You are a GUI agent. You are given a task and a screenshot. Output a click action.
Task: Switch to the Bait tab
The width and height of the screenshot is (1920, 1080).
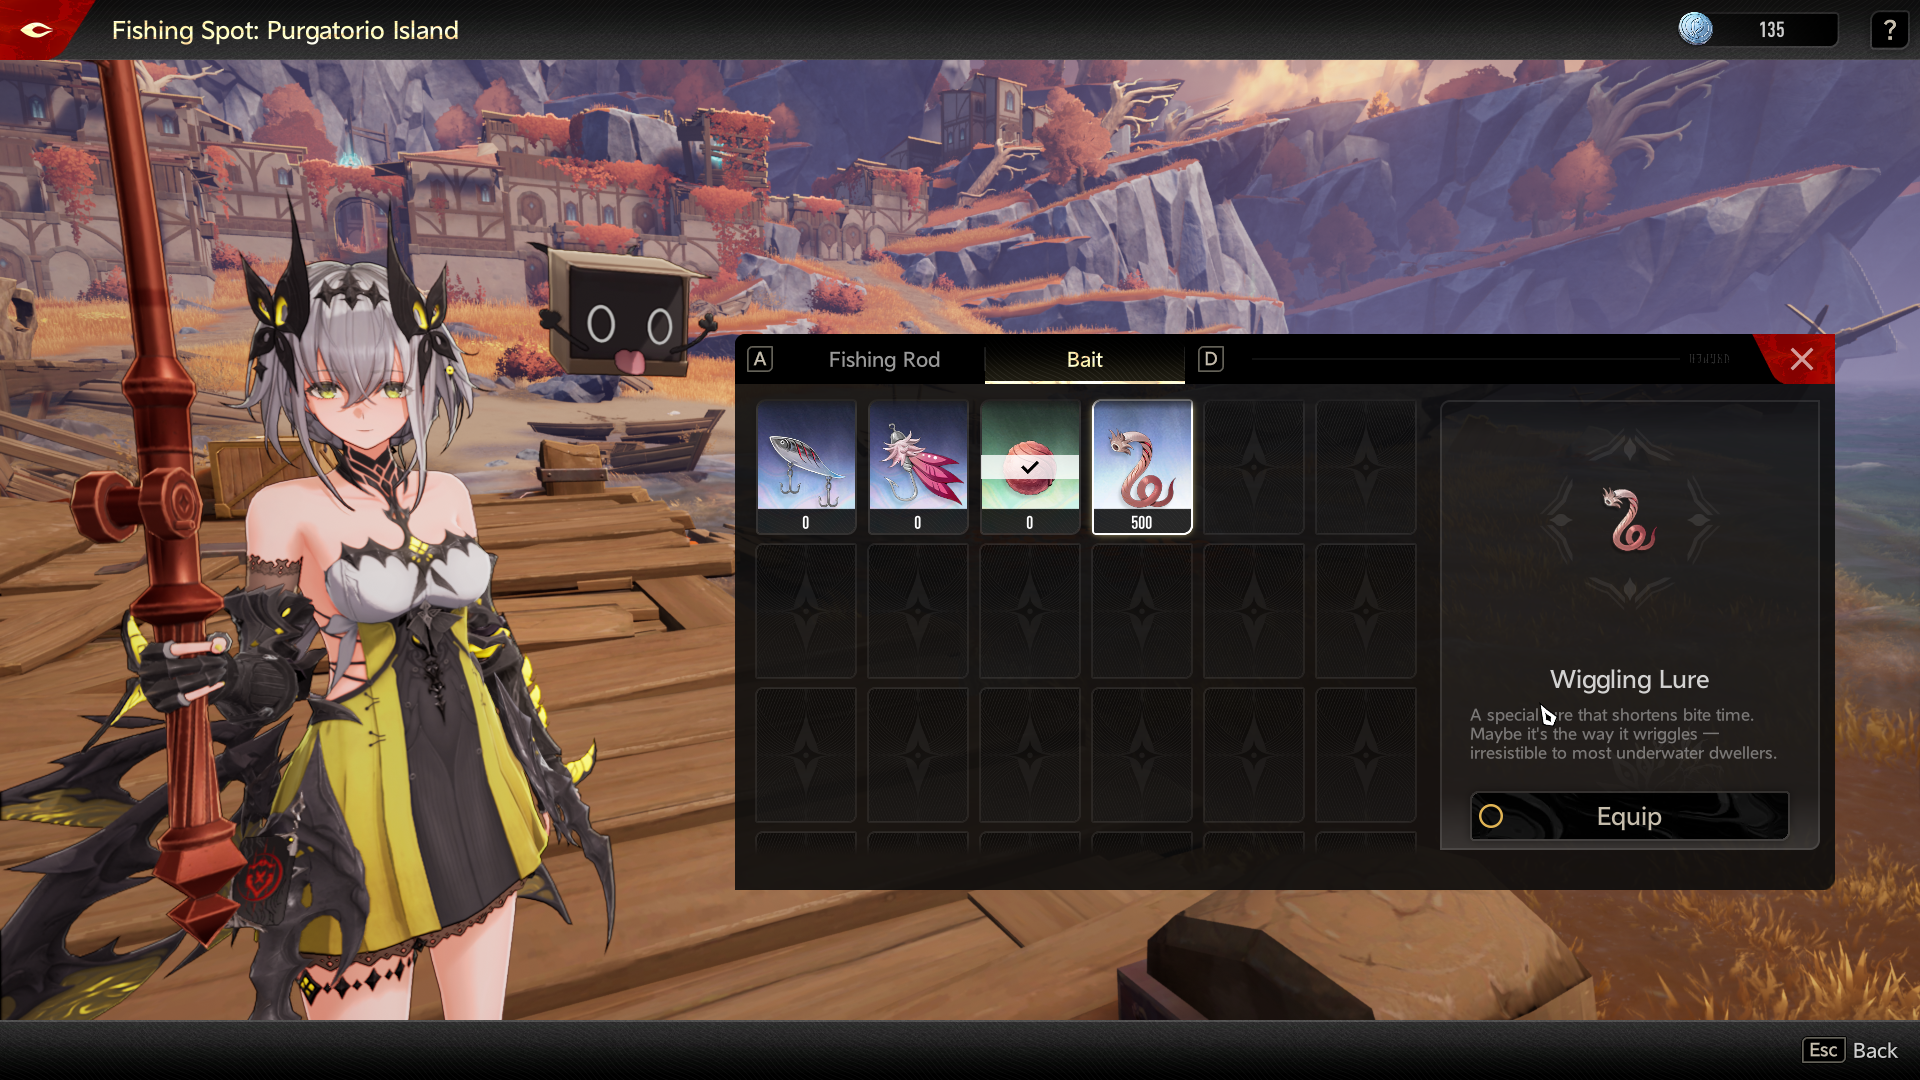(1084, 360)
